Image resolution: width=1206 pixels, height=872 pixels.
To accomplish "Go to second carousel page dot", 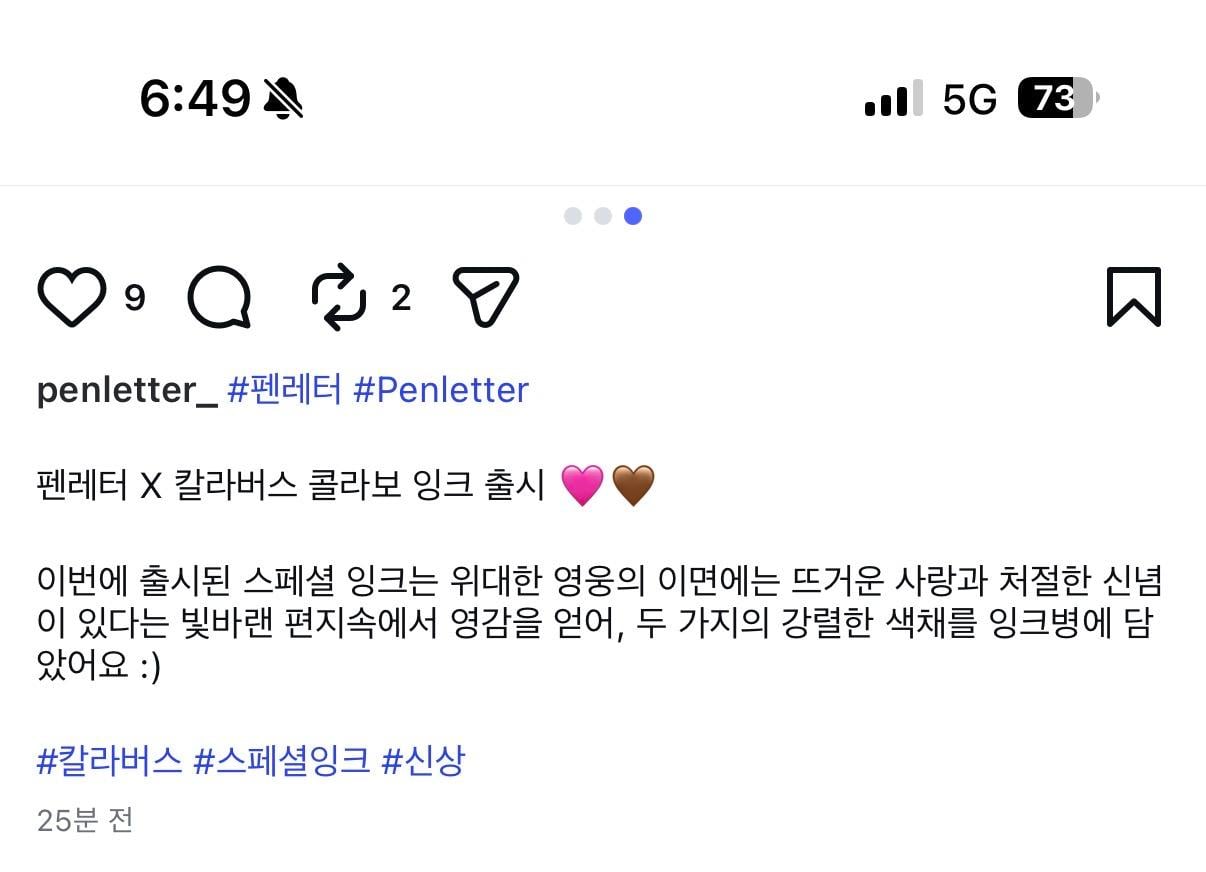I will point(603,216).
